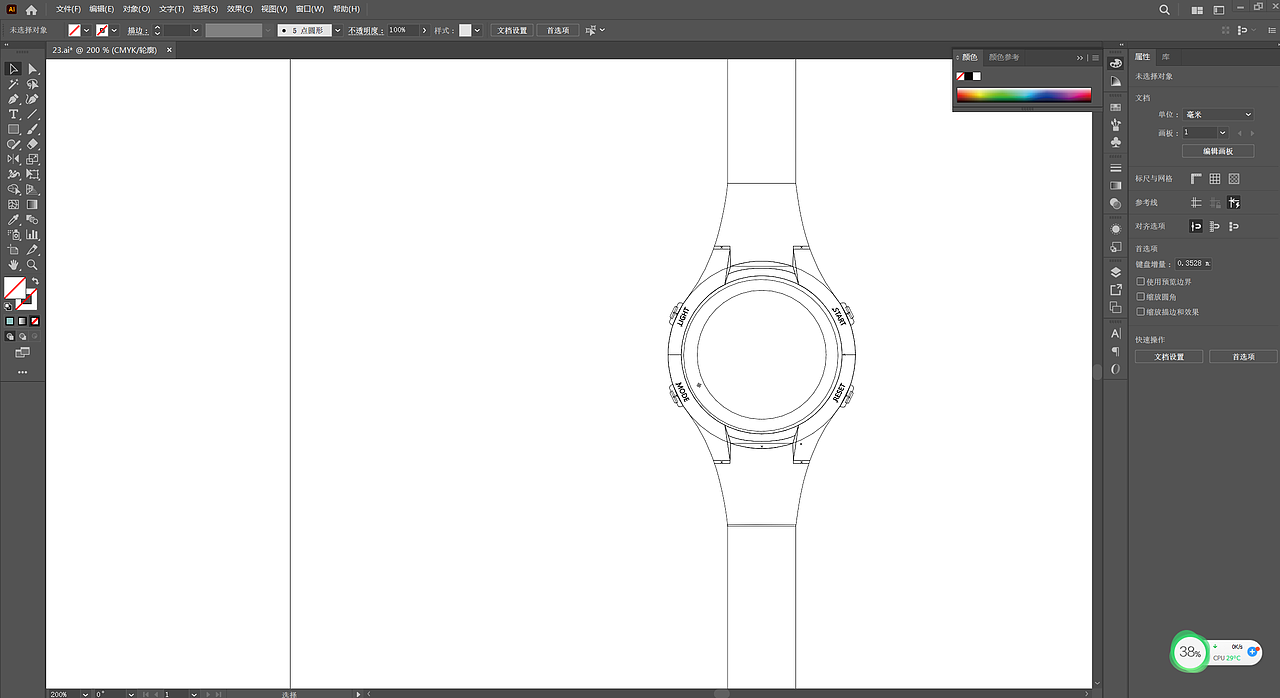Select the Lasso tool
The height and width of the screenshot is (698, 1280).
[33, 84]
